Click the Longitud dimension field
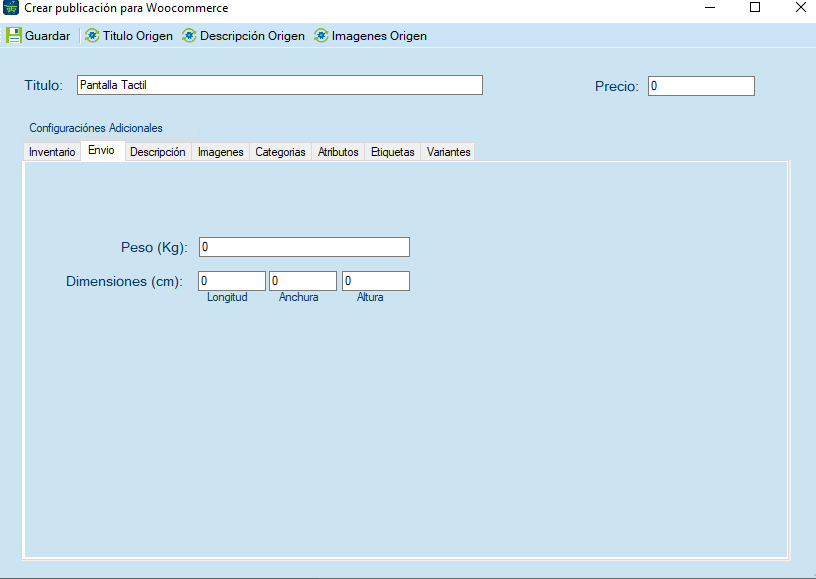 pyautogui.click(x=232, y=281)
